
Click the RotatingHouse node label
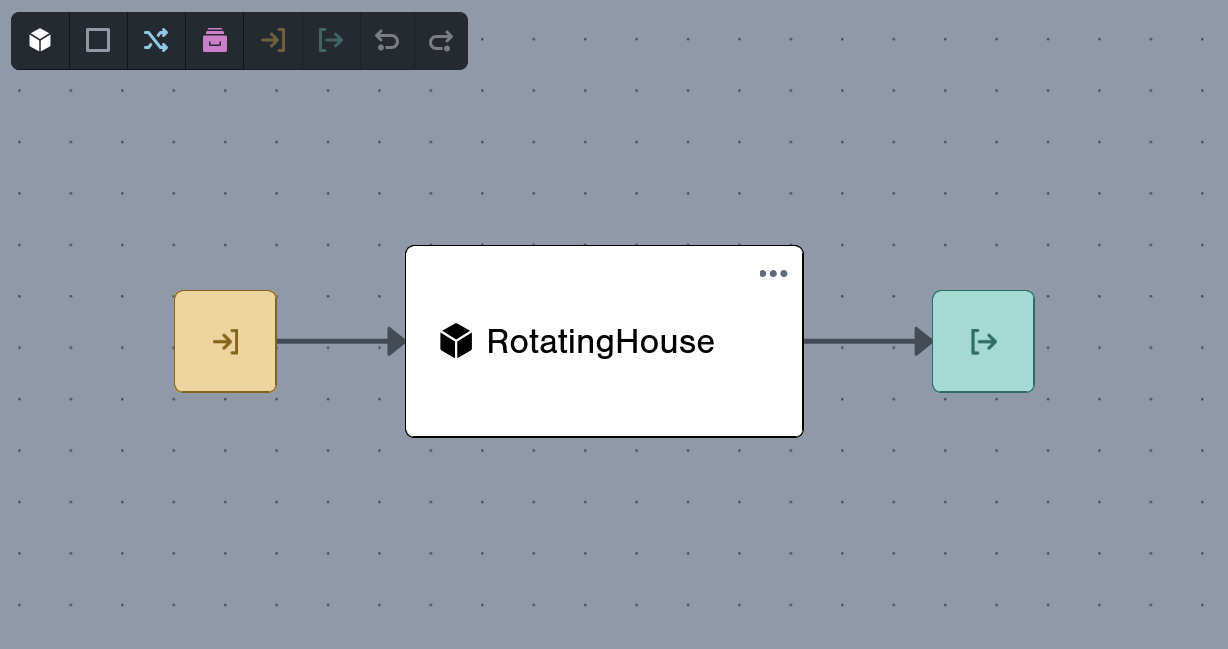(x=600, y=341)
